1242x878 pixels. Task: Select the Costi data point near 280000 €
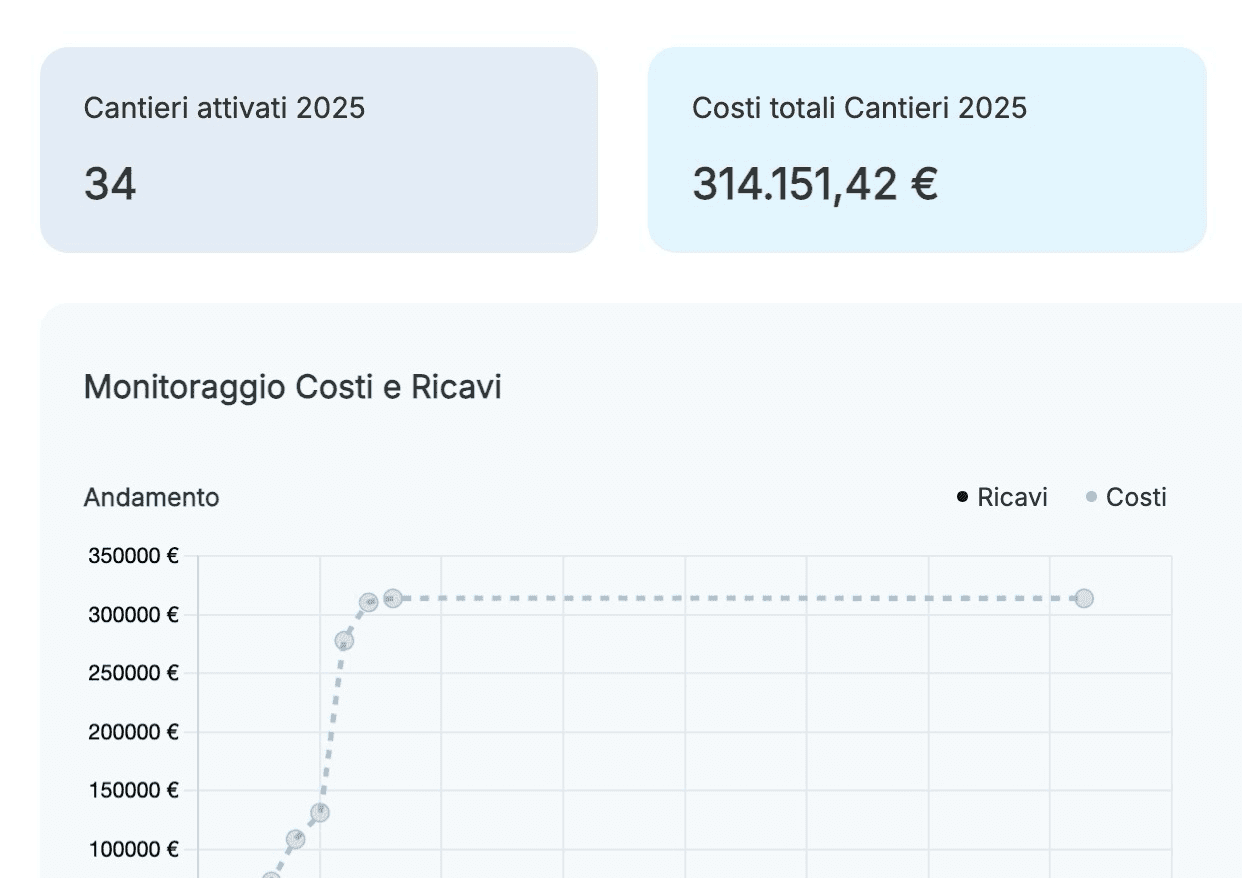344,641
